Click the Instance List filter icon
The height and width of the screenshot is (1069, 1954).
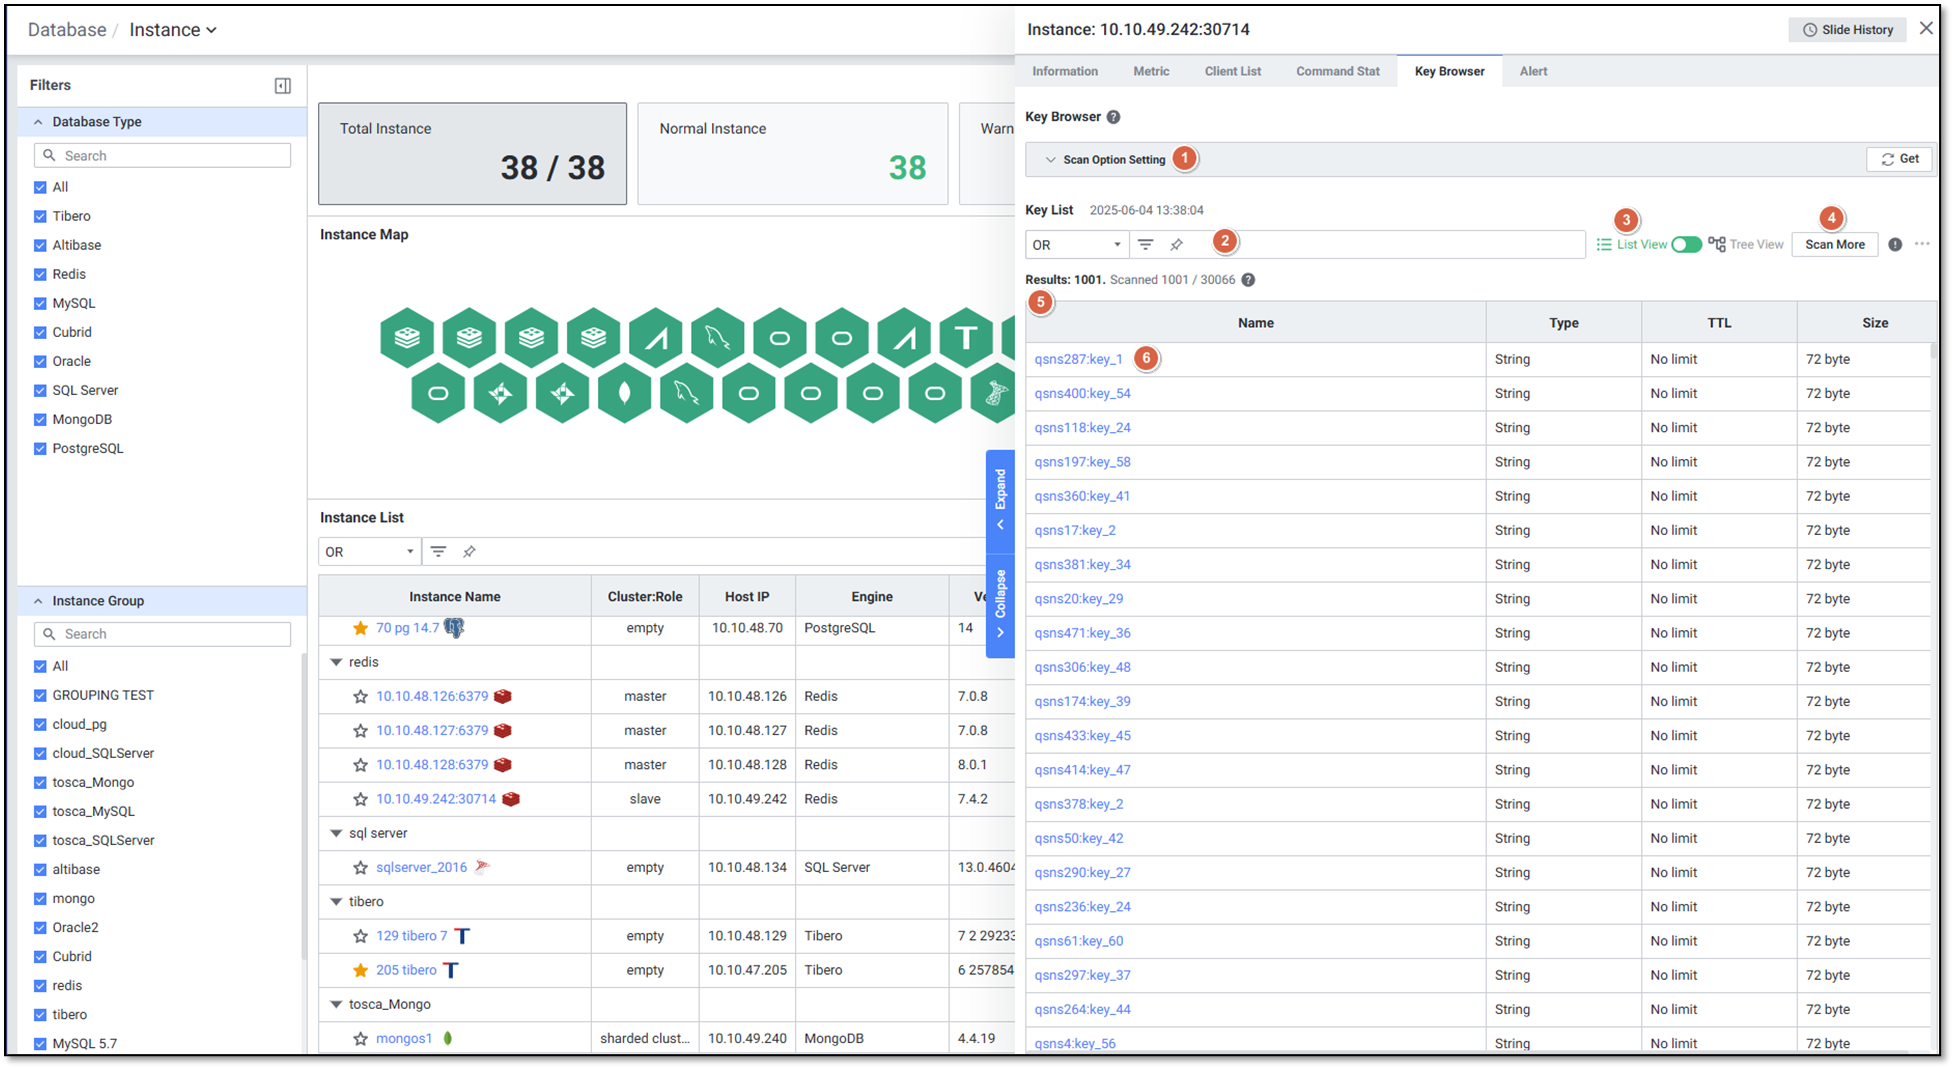click(438, 552)
